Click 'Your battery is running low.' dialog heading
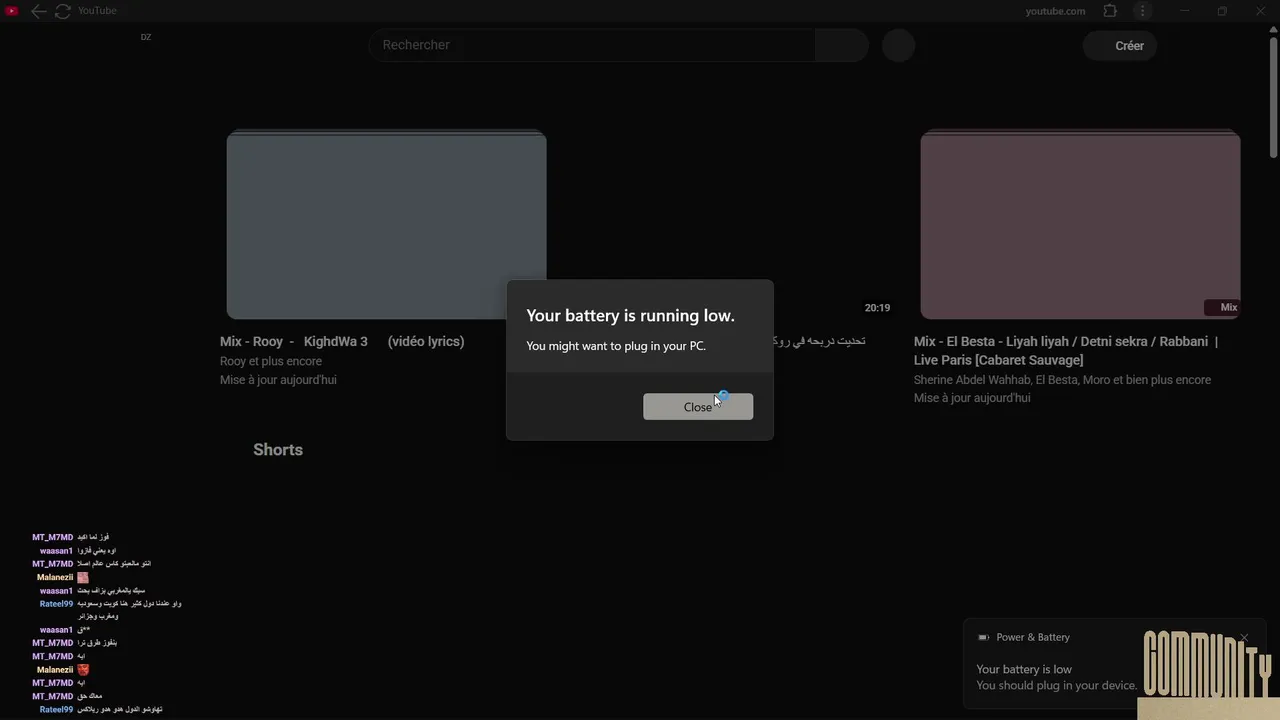The height and width of the screenshot is (720, 1280). point(631,315)
